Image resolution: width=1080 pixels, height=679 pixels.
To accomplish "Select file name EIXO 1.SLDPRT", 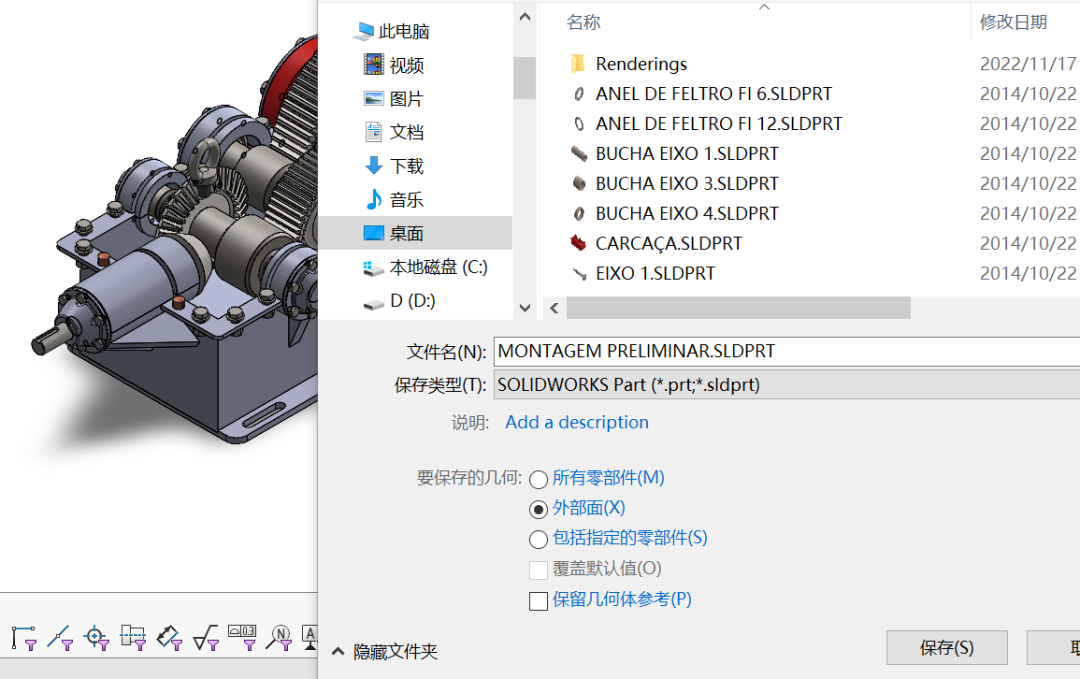I will [655, 273].
